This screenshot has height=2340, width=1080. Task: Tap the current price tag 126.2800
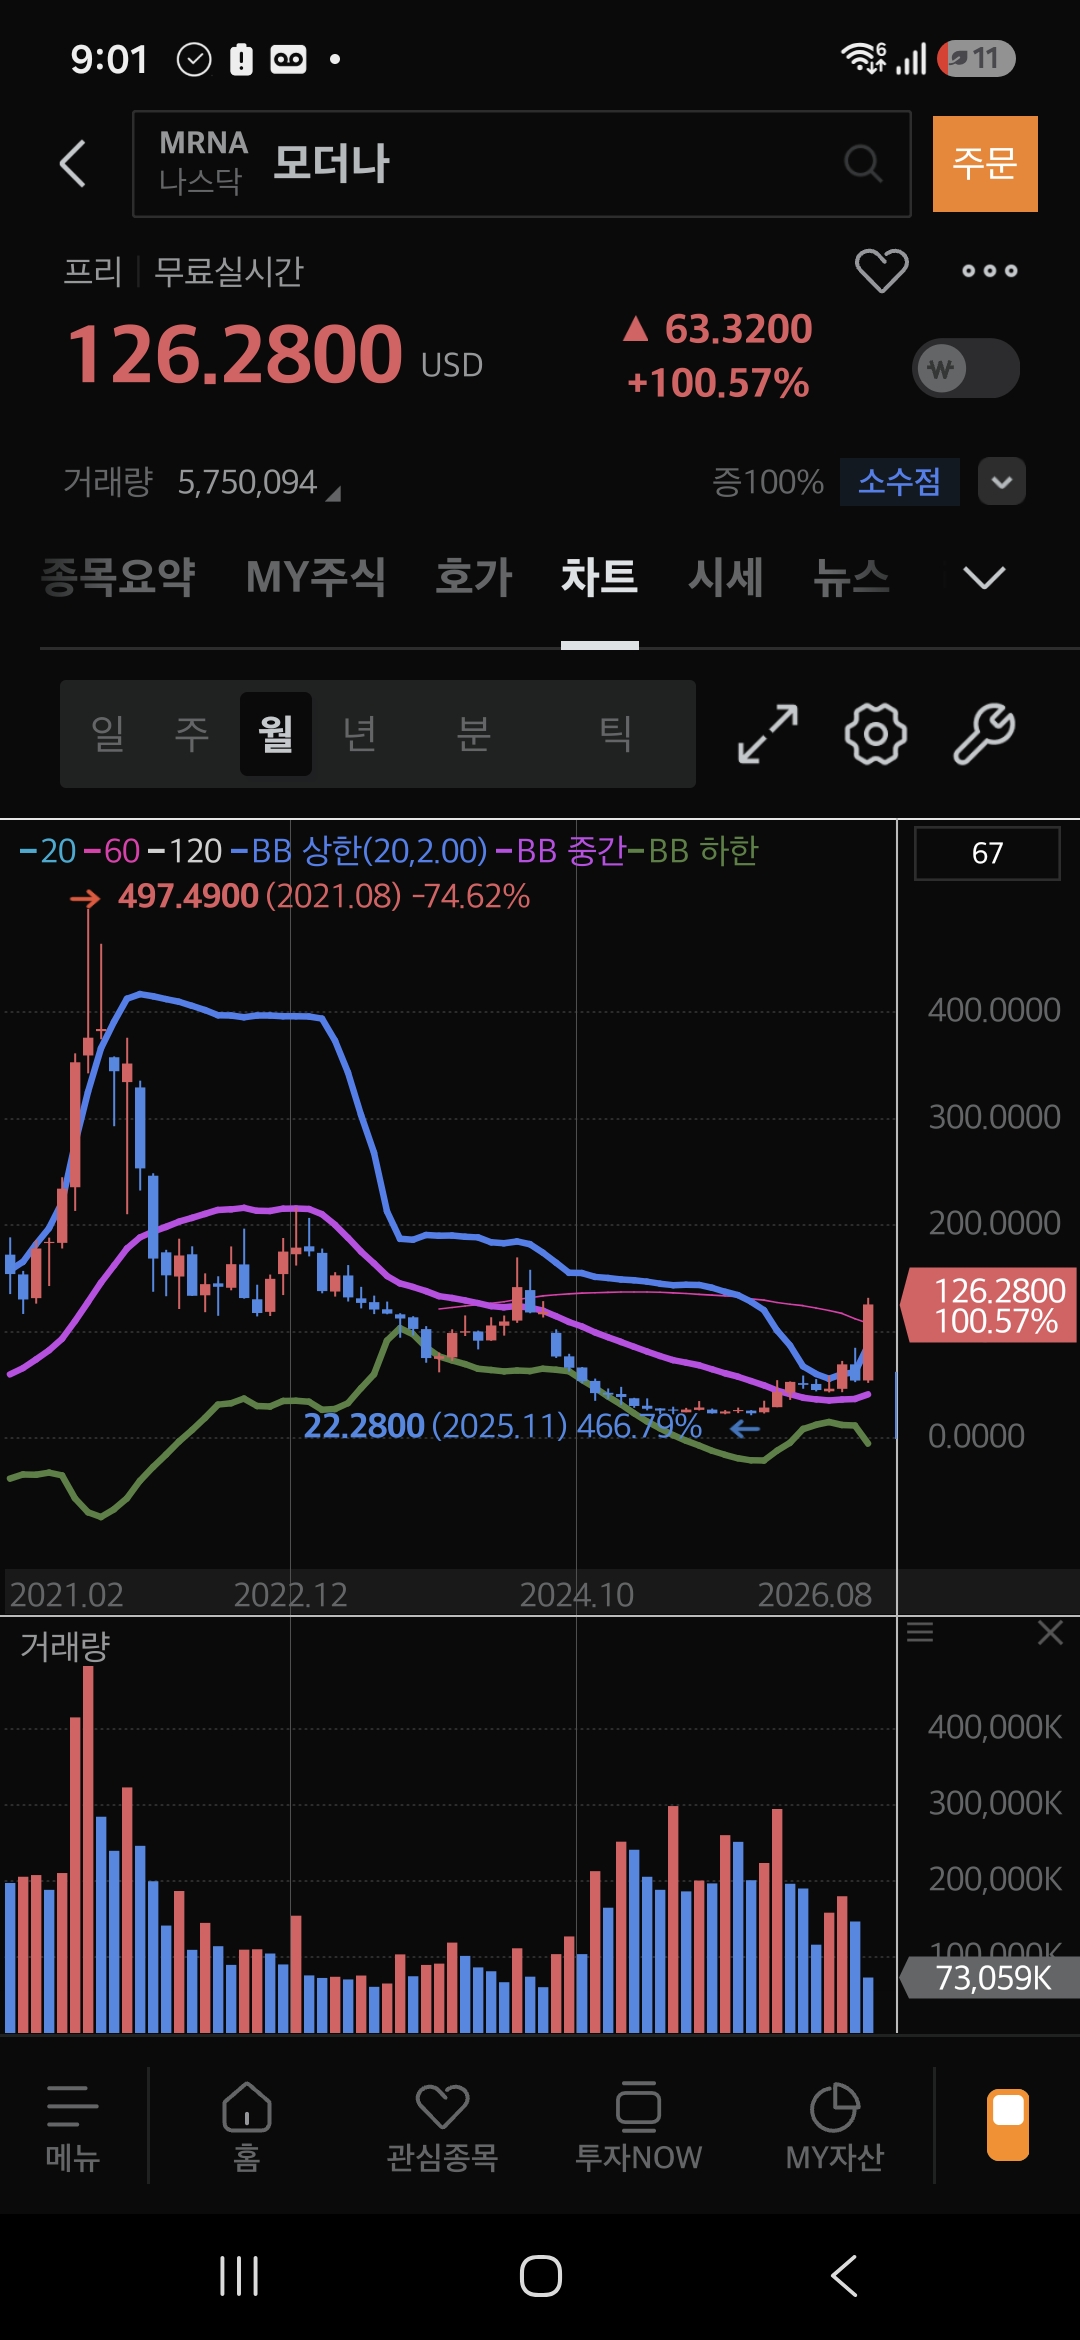coord(990,1305)
